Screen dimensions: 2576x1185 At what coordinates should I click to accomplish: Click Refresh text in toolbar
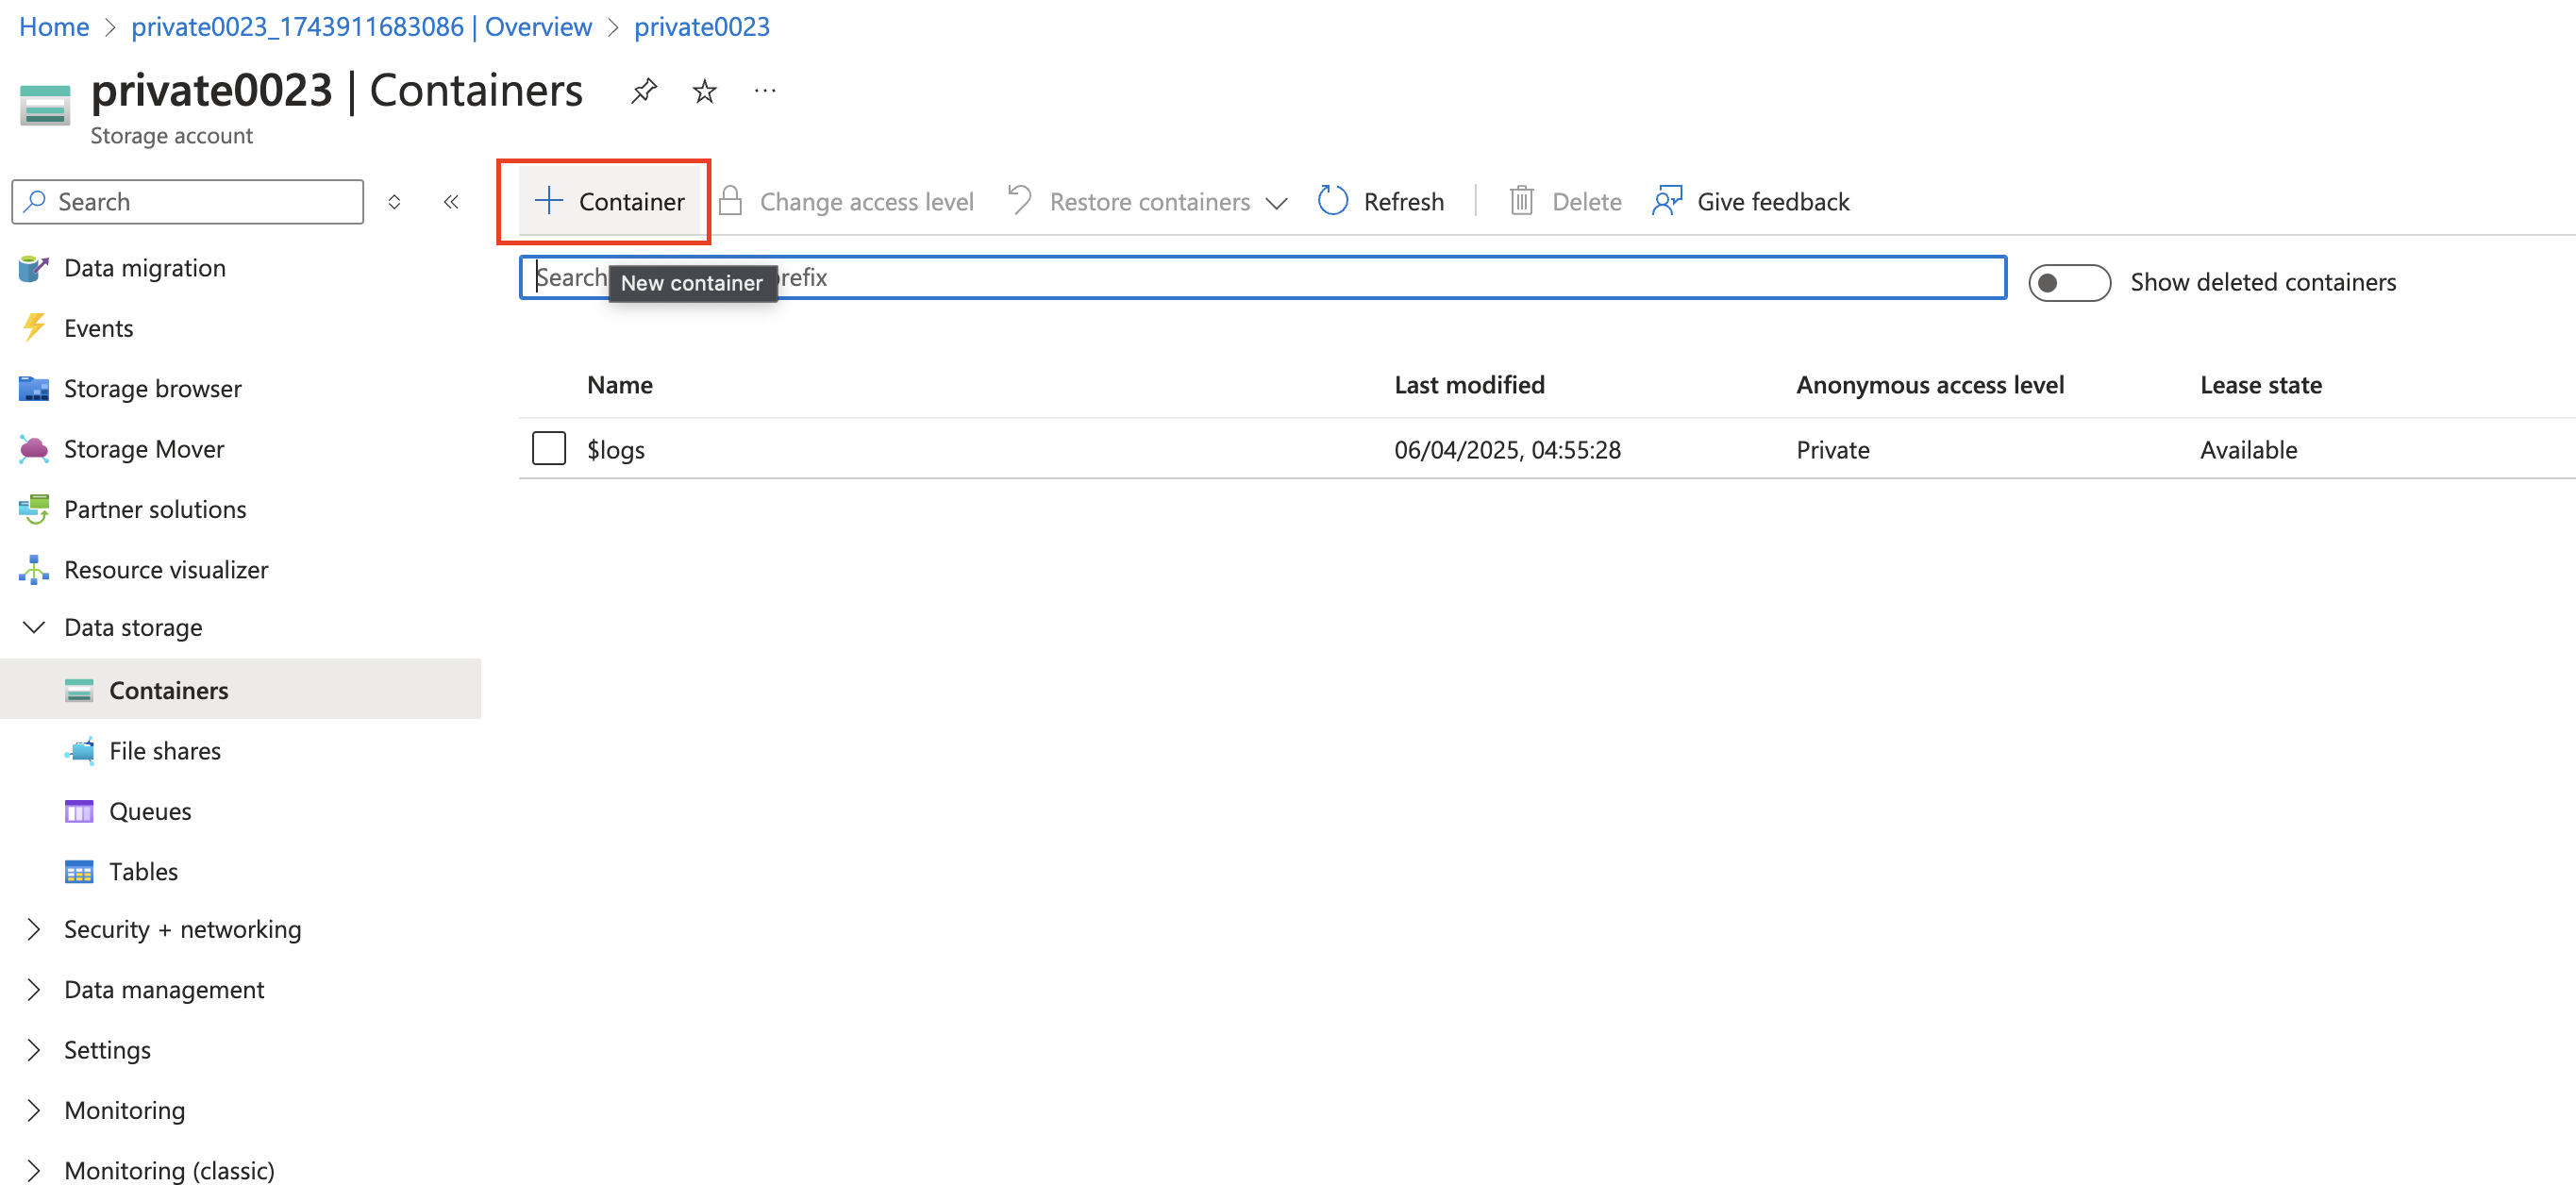pos(1403,202)
